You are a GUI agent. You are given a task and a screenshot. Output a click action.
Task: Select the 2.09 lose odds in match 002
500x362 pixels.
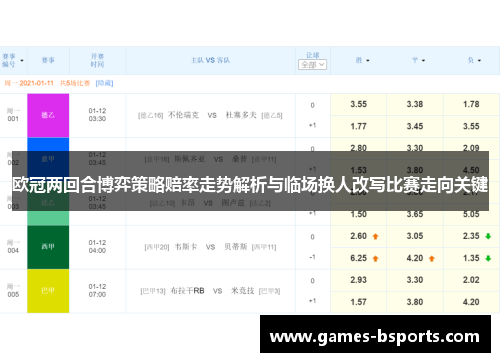(471, 148)
